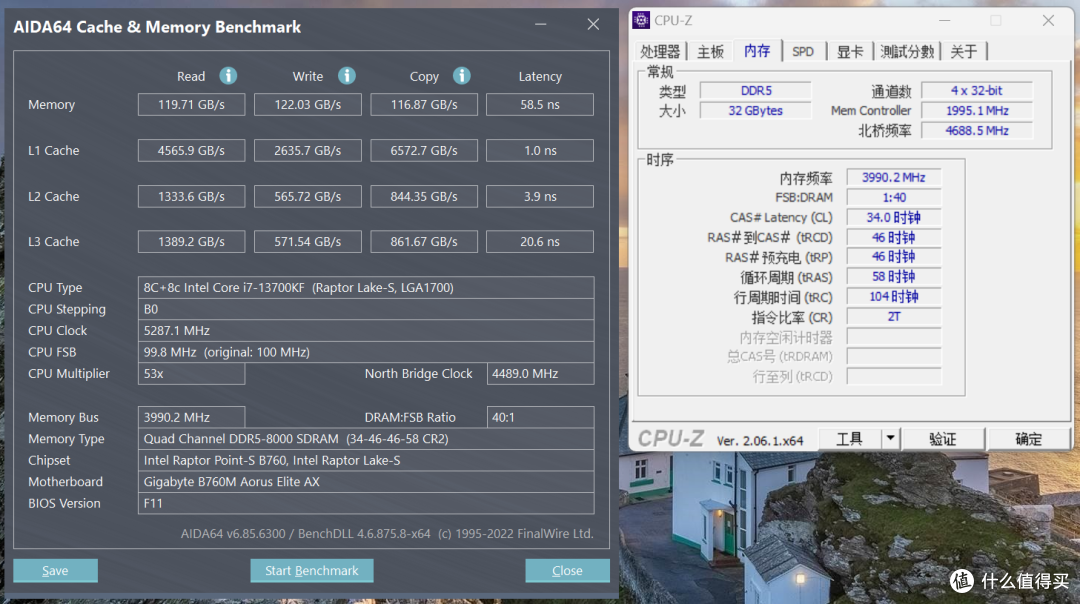The height and width of the screenshot is (604, 1080).
Task: Click the CPU-Z title bar app icon
Action: (641, 21)
